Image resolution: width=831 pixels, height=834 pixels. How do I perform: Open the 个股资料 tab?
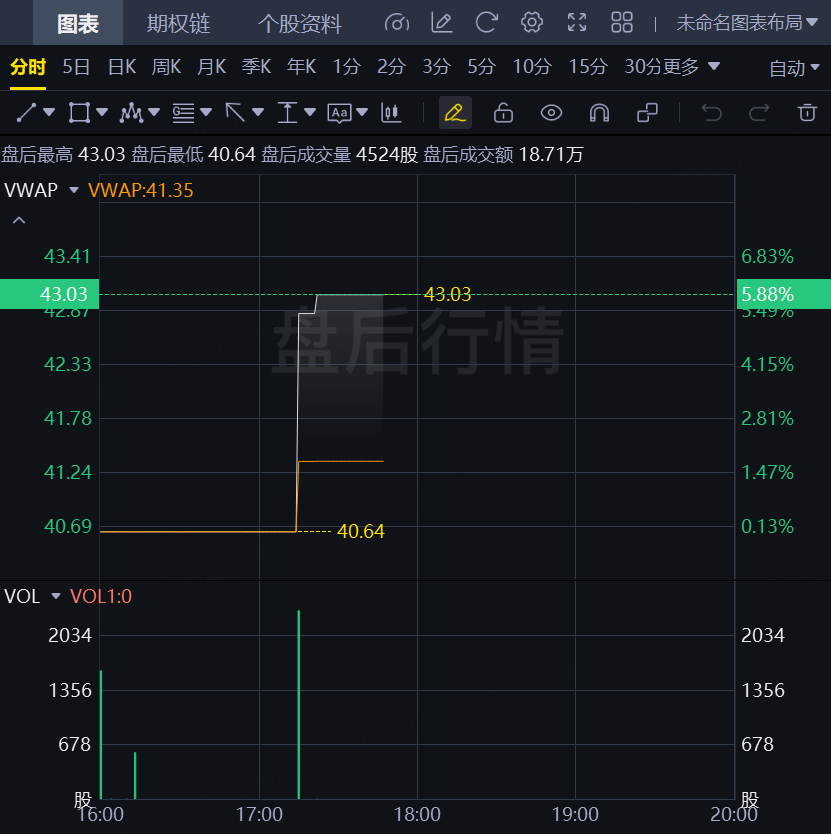coord(300,23)
